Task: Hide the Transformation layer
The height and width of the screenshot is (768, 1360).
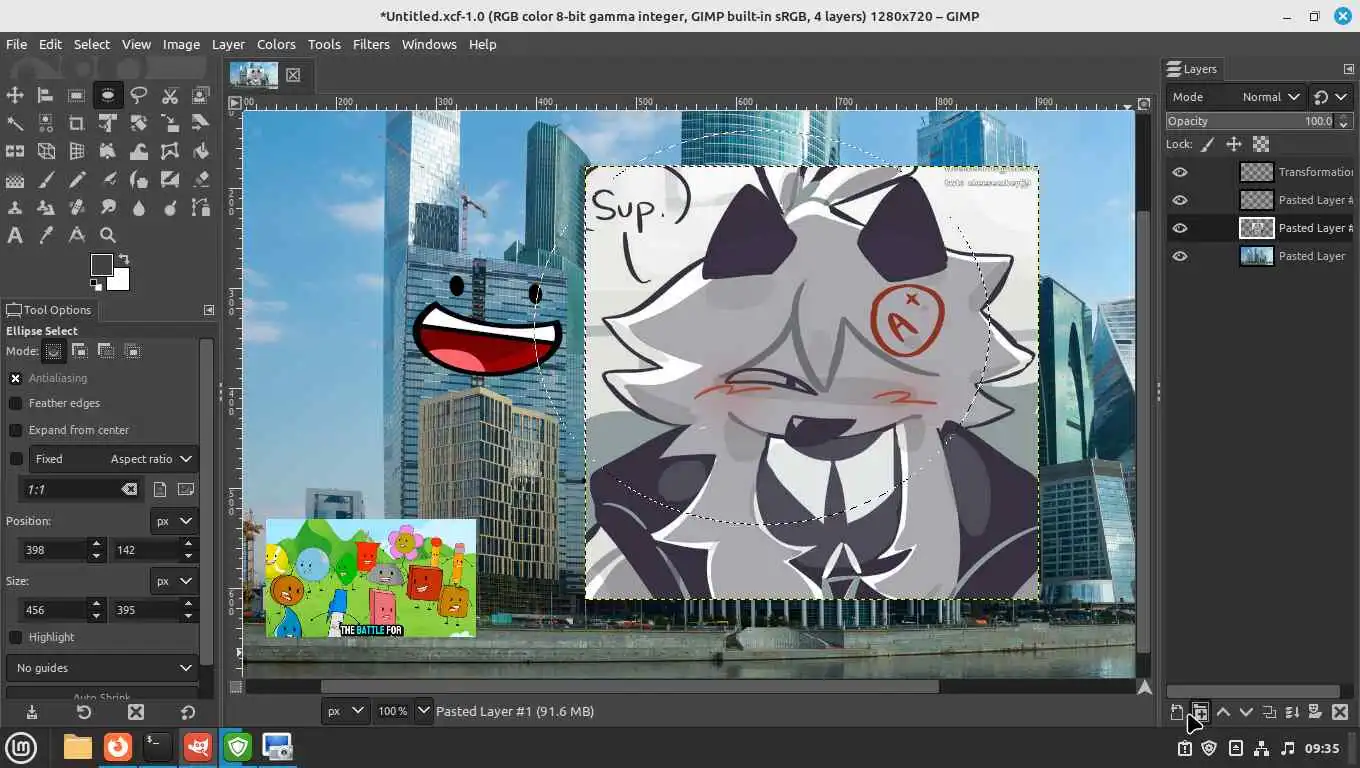Action: coord(1180,172)
